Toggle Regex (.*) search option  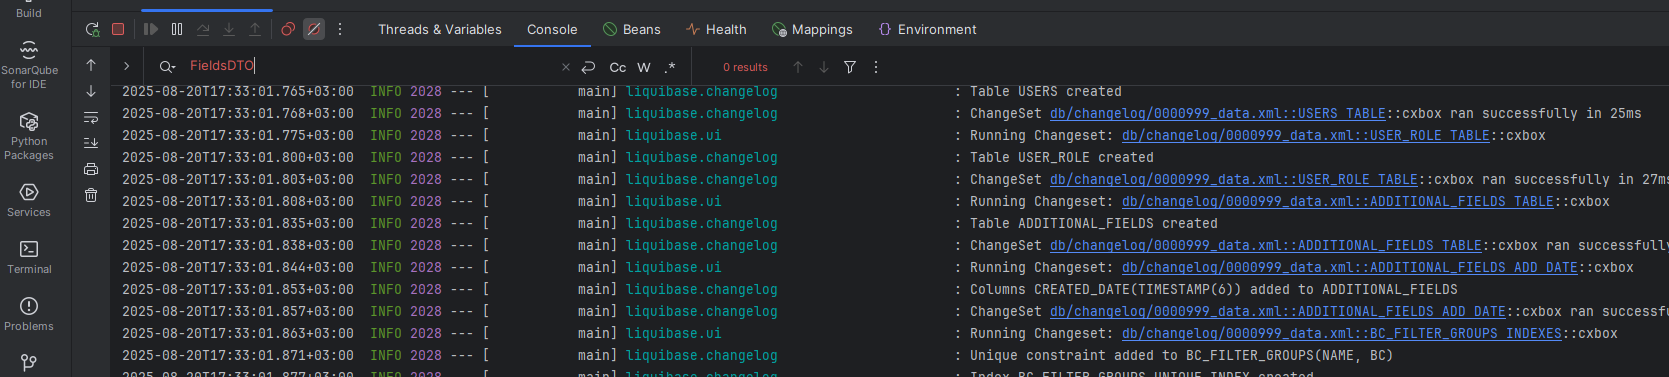point(670,67)
